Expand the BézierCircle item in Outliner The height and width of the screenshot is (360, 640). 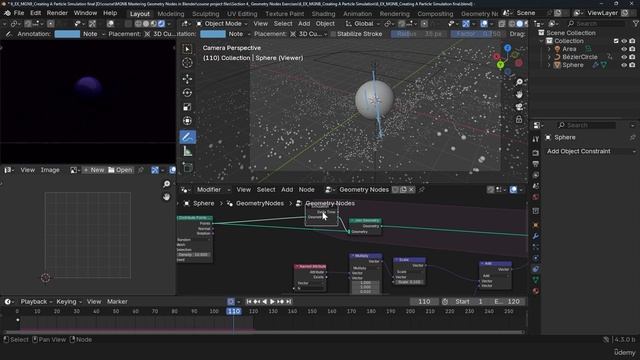pos(549,57)
